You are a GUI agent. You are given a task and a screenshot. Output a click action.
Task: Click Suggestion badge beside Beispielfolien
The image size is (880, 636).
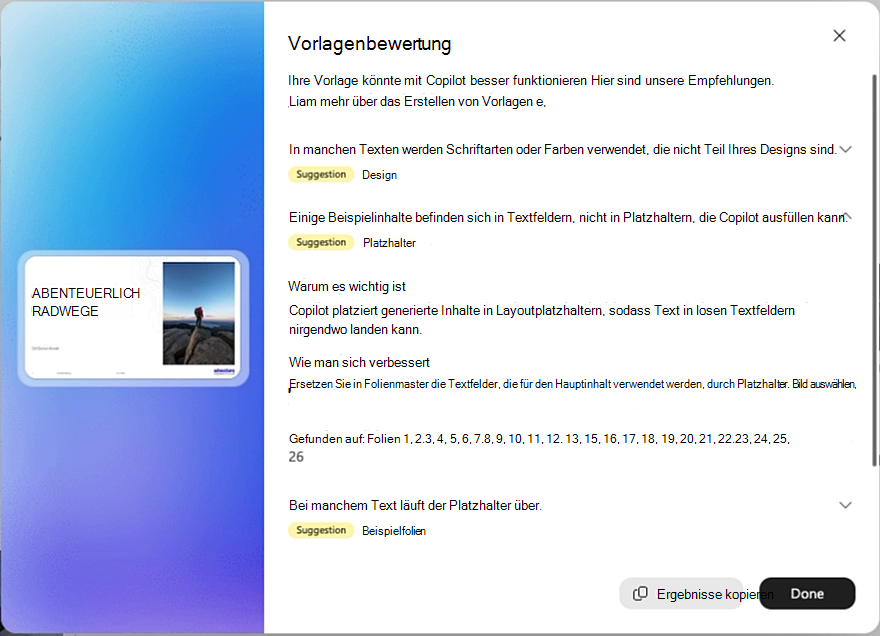321,530
